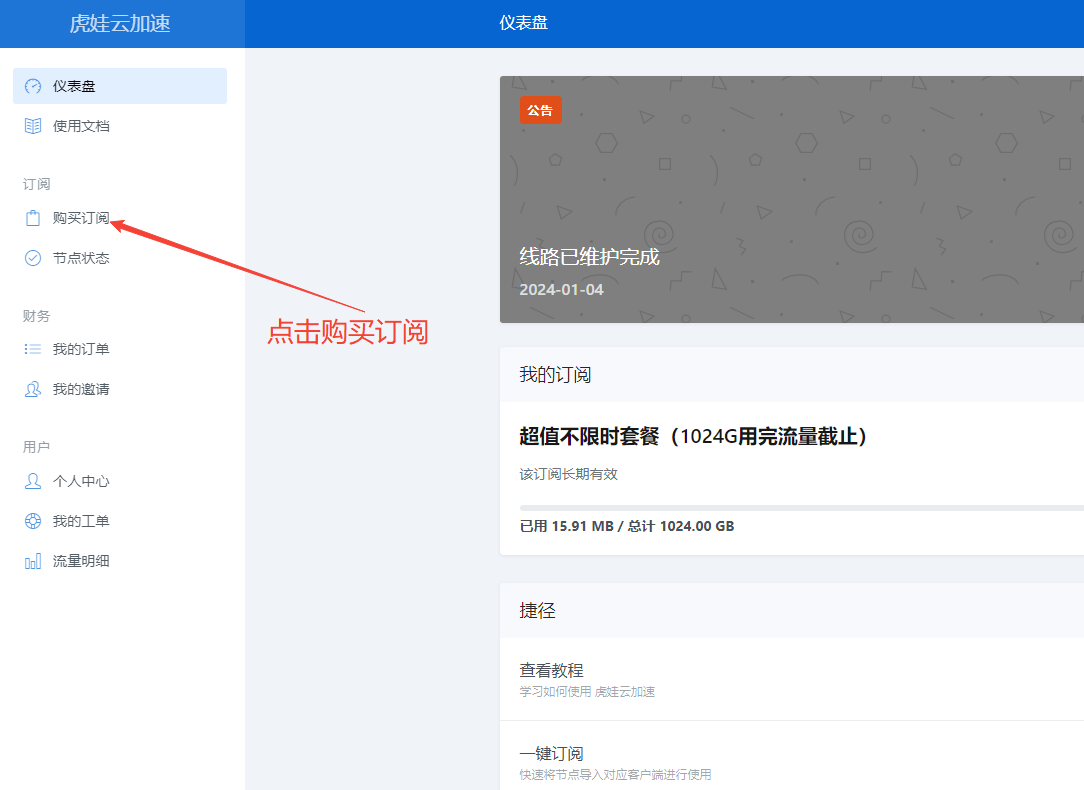Click the user icon beside 个人中心
Image resolution: width=1084 pixels, height=790 pixels.
point(33,481)
